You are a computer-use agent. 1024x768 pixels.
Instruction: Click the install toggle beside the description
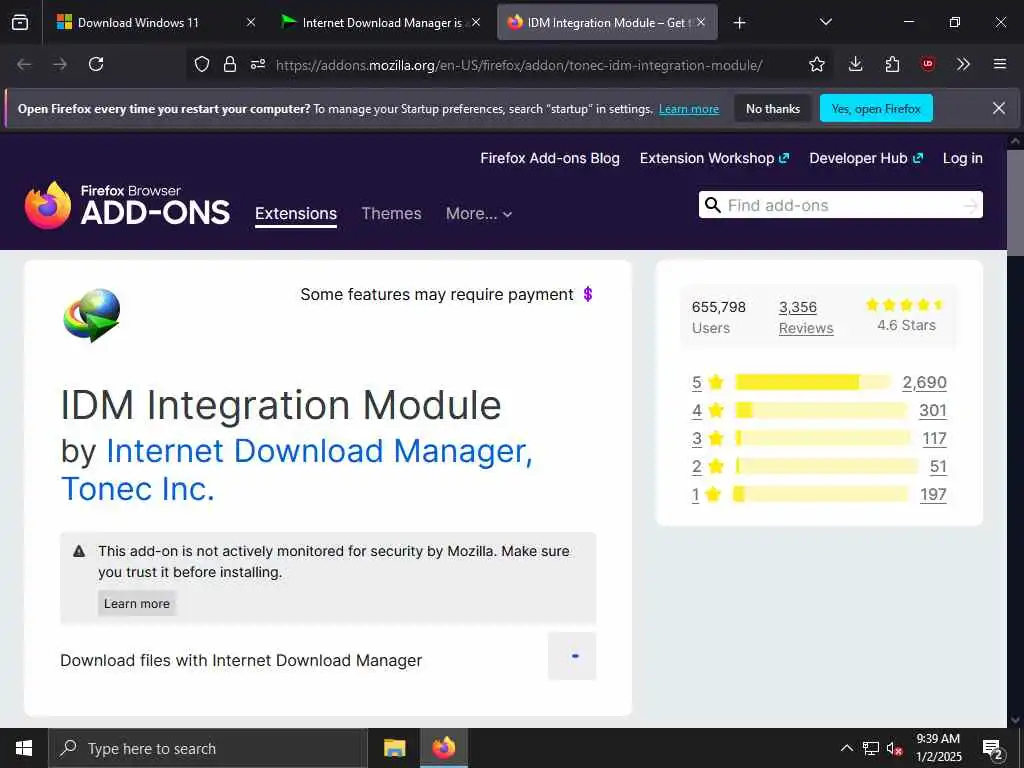click(572, 656)
